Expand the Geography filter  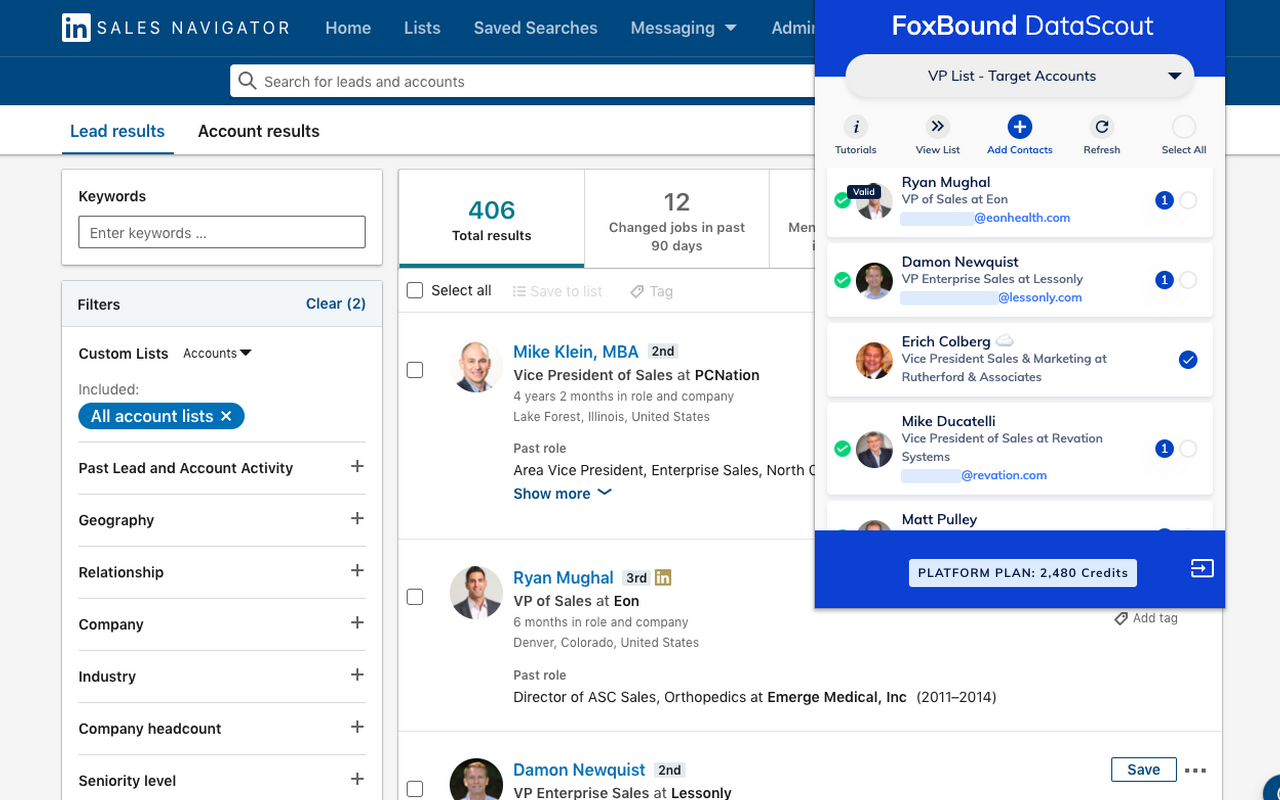coord(357,518)
